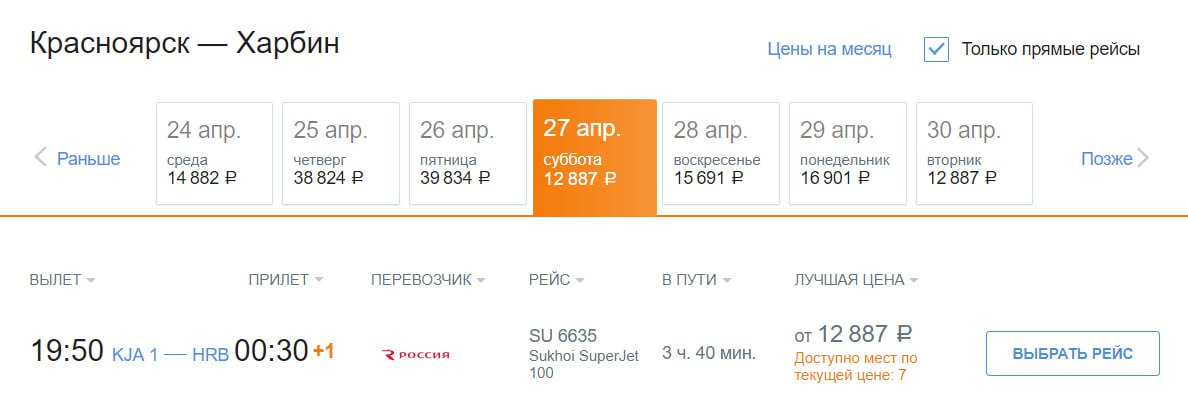This screenshot has width=1188, height=414.
Task: Select the 28 апр. воскресенье date tab
Action: pyautogui.click(x=720, y=153)
